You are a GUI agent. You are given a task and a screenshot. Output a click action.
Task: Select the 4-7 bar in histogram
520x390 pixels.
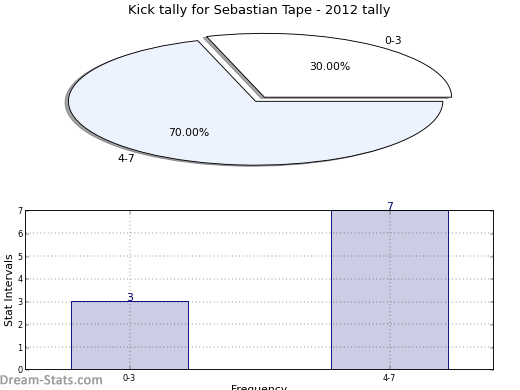[x=390, y=290]
